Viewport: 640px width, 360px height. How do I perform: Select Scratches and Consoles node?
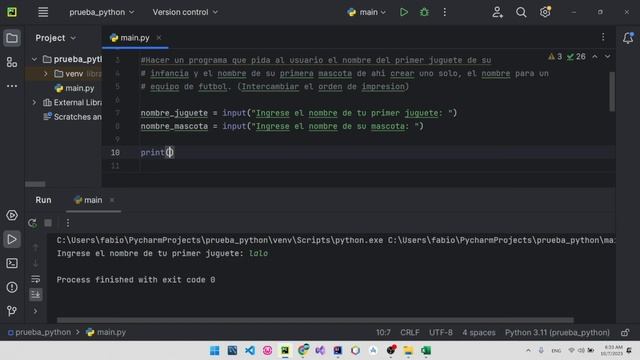click(72, 117)
